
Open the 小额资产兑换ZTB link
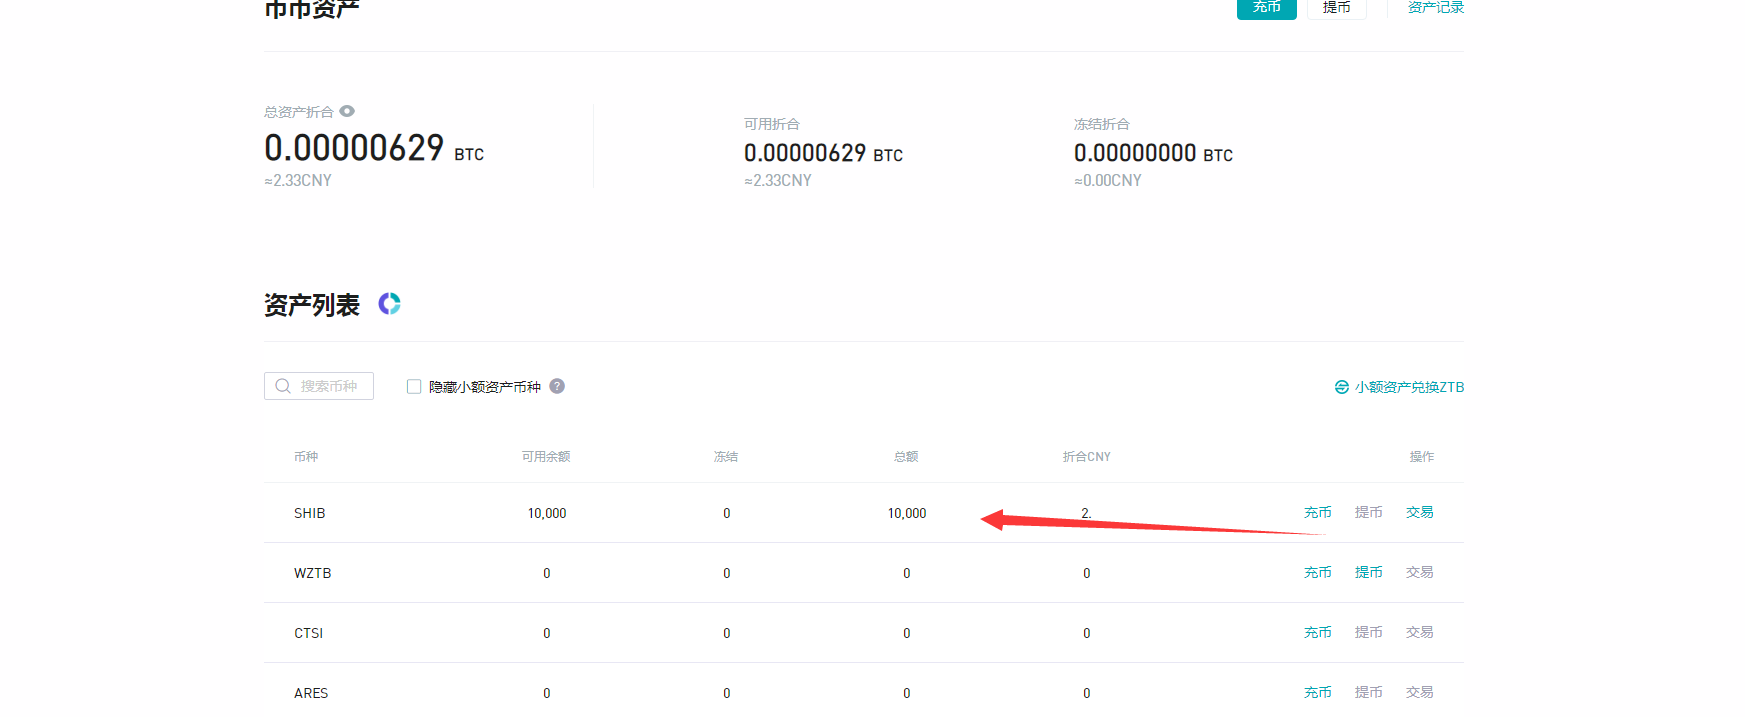coord(1409,387)
